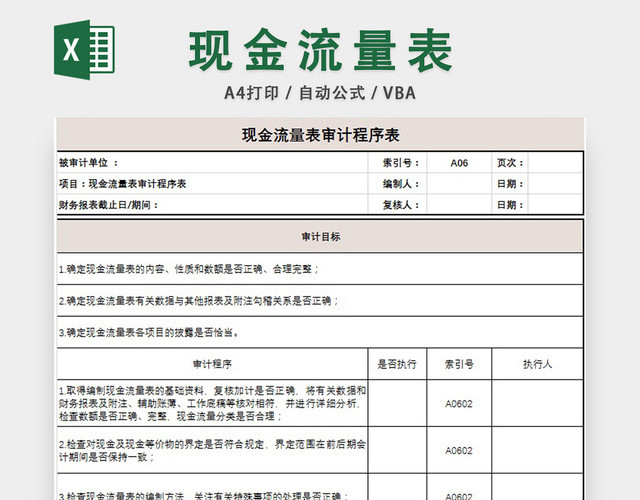This screenshot has height=500, width=640.
Task: Click 财务报表截止日/期间： cell
Action: (x=213, y=205)
